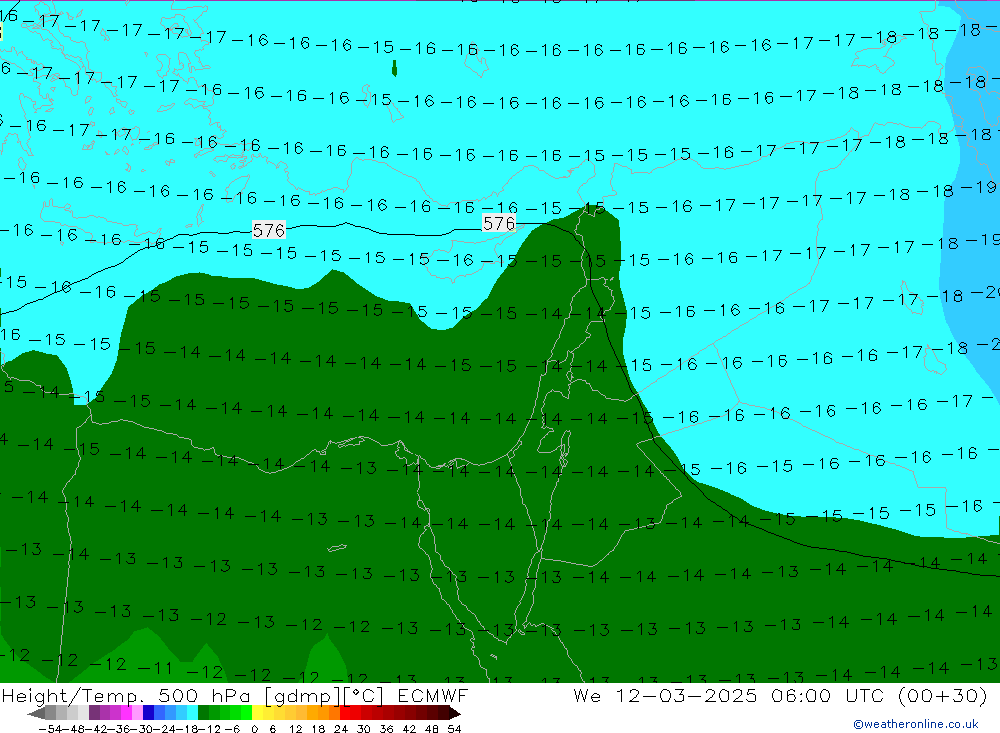The height and width of the screenshot is (733, 1000).
Task: Click the 'Height/Temp. 500 hPa' chart title
Action: point(129,695)
